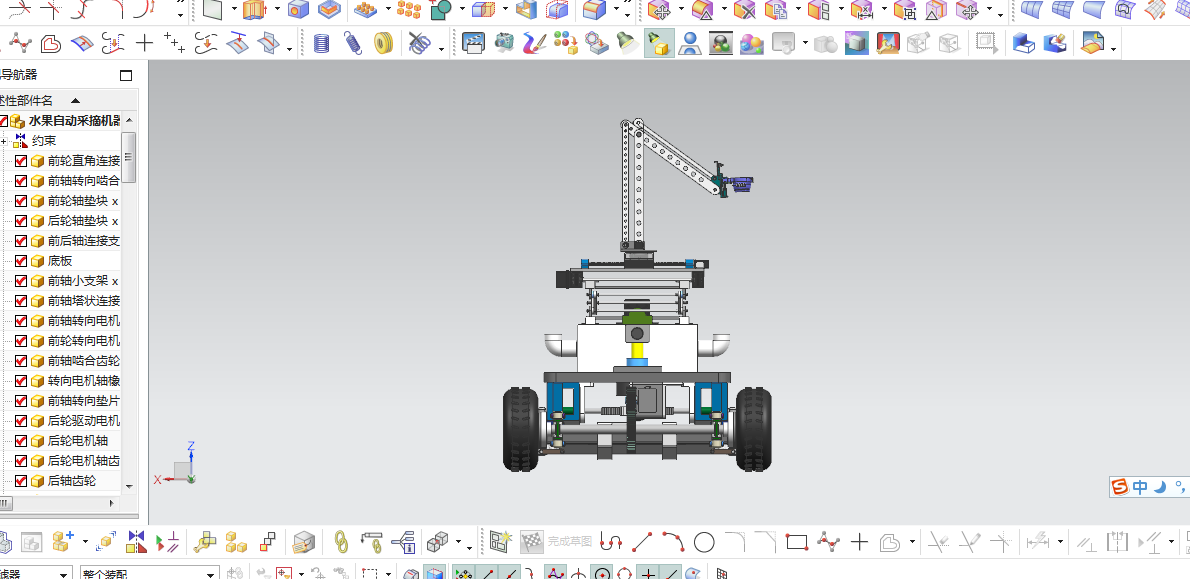Screen dimensions: 1190x579
Task: Click the blue stepped block icon
Action: coord(1024,42)
